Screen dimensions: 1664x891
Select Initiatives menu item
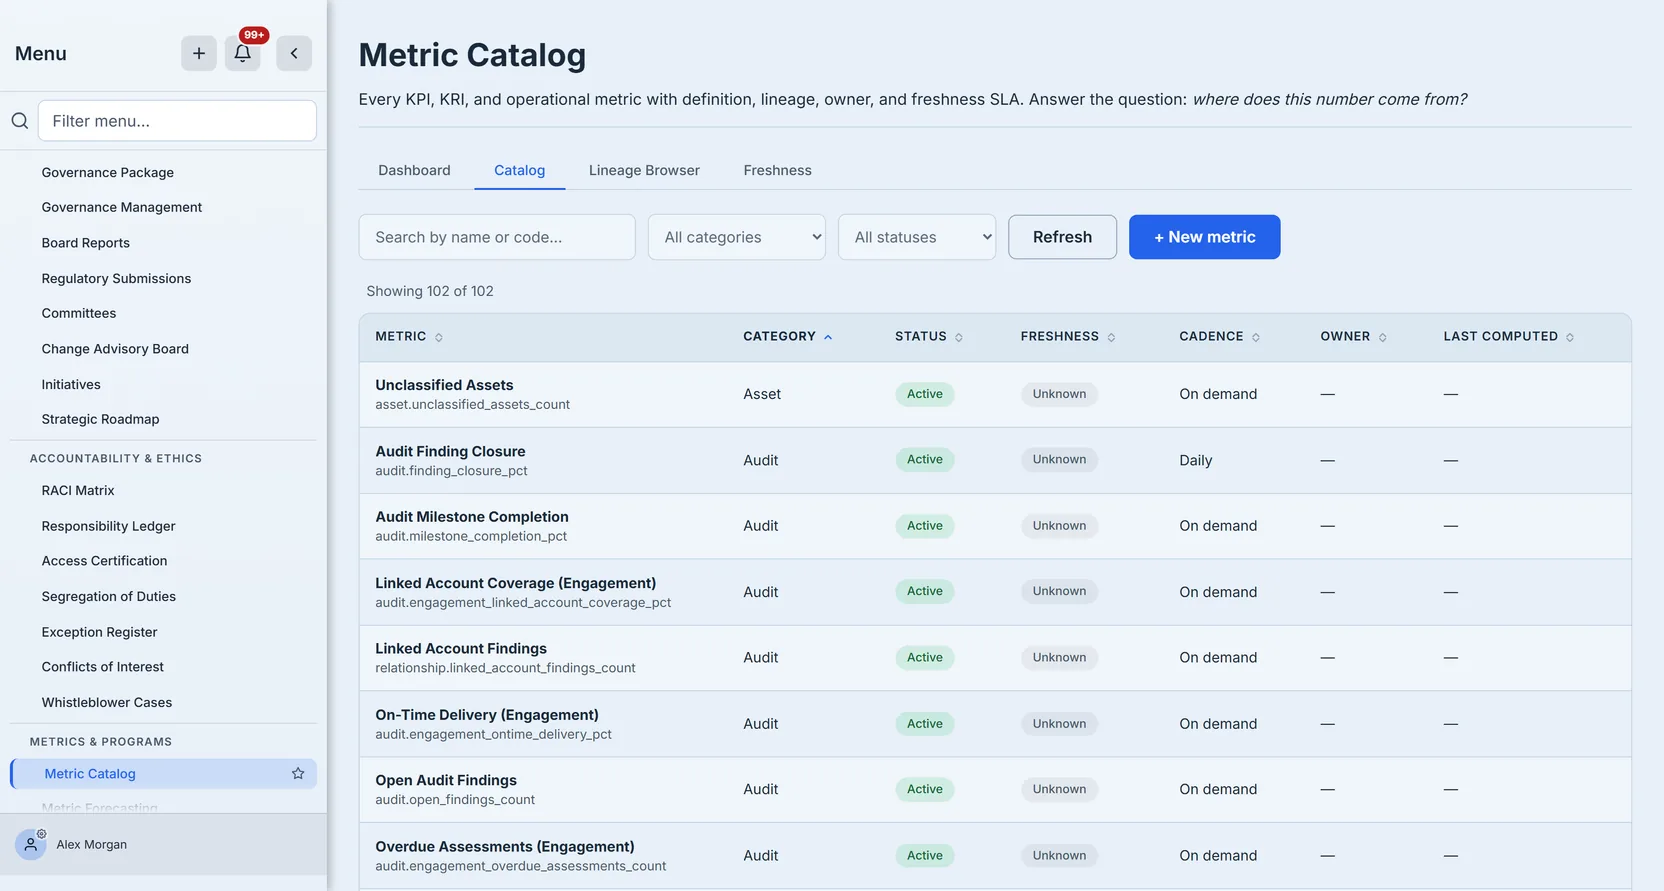tap(71, 385)
